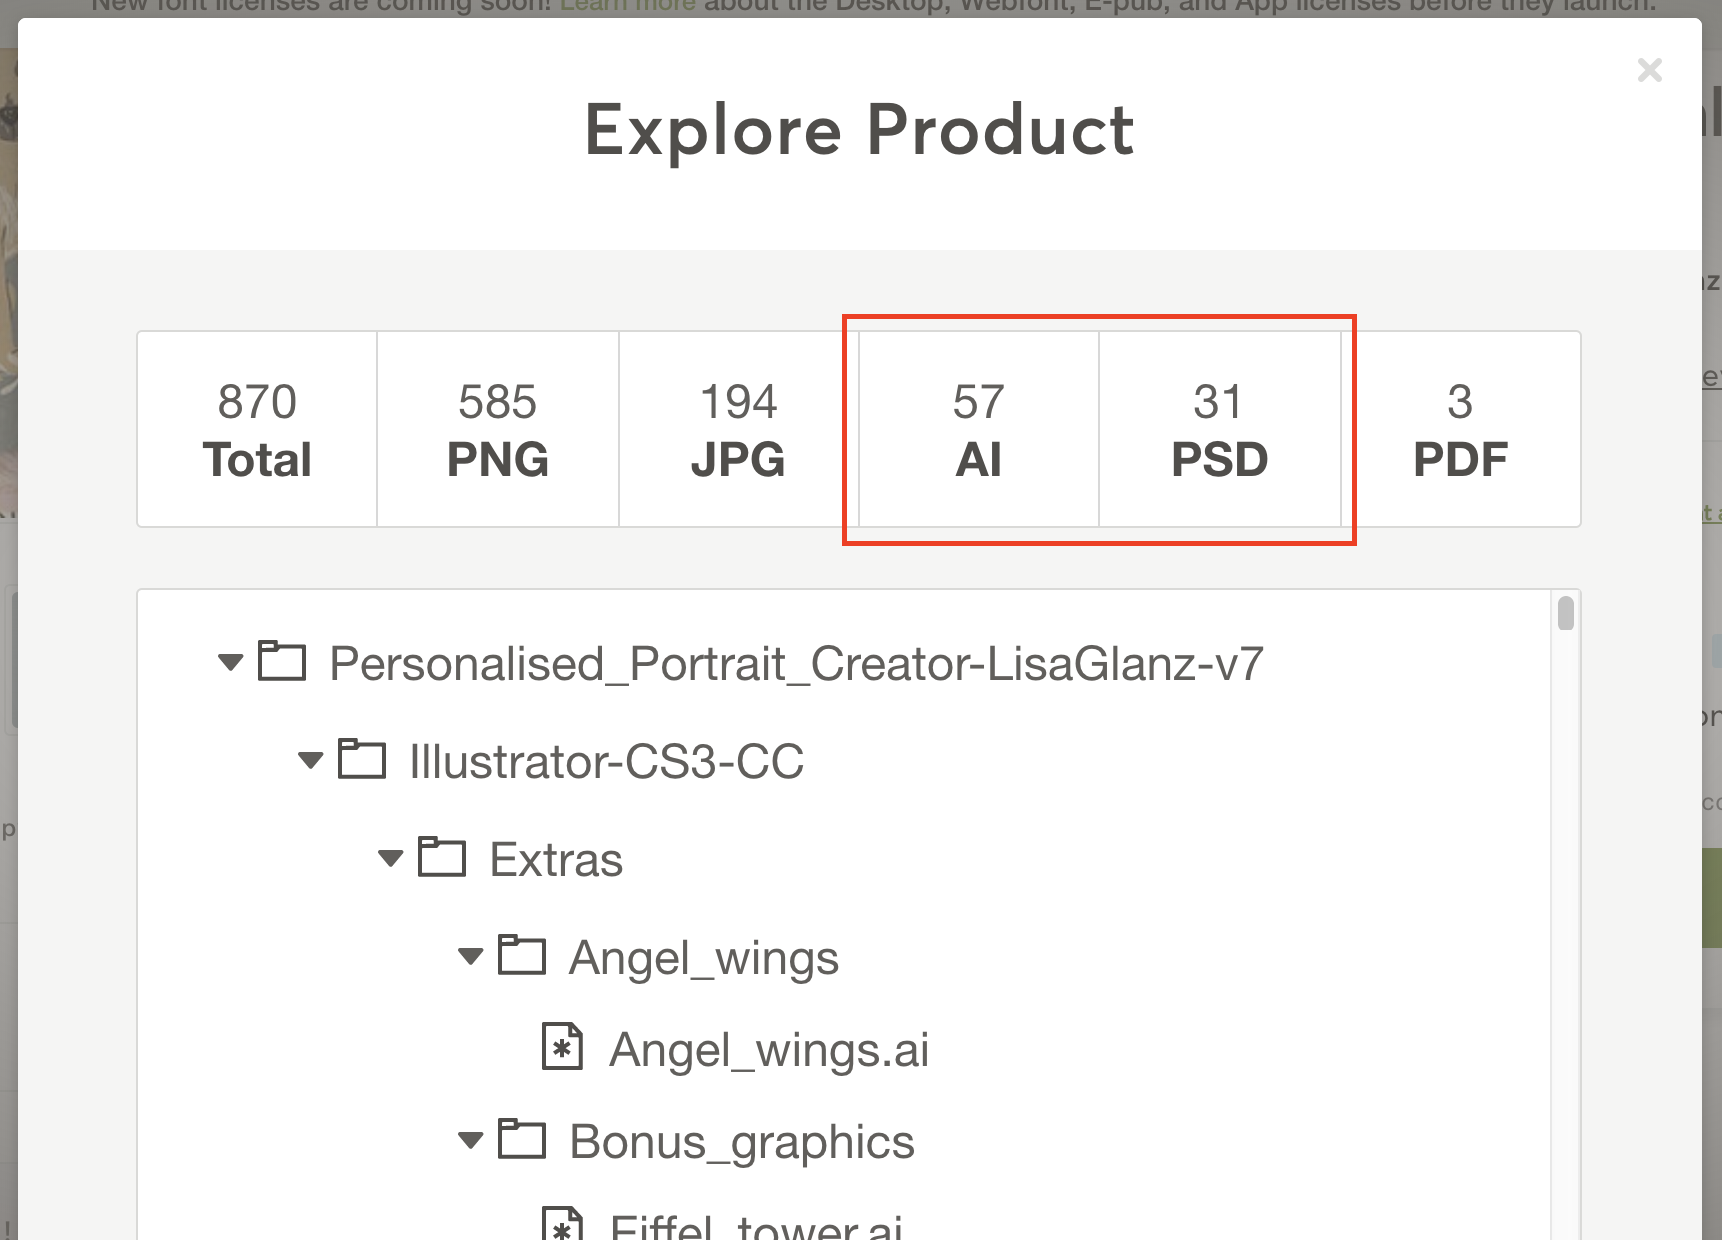Show the 194 JPG files

tap(738, 429)
